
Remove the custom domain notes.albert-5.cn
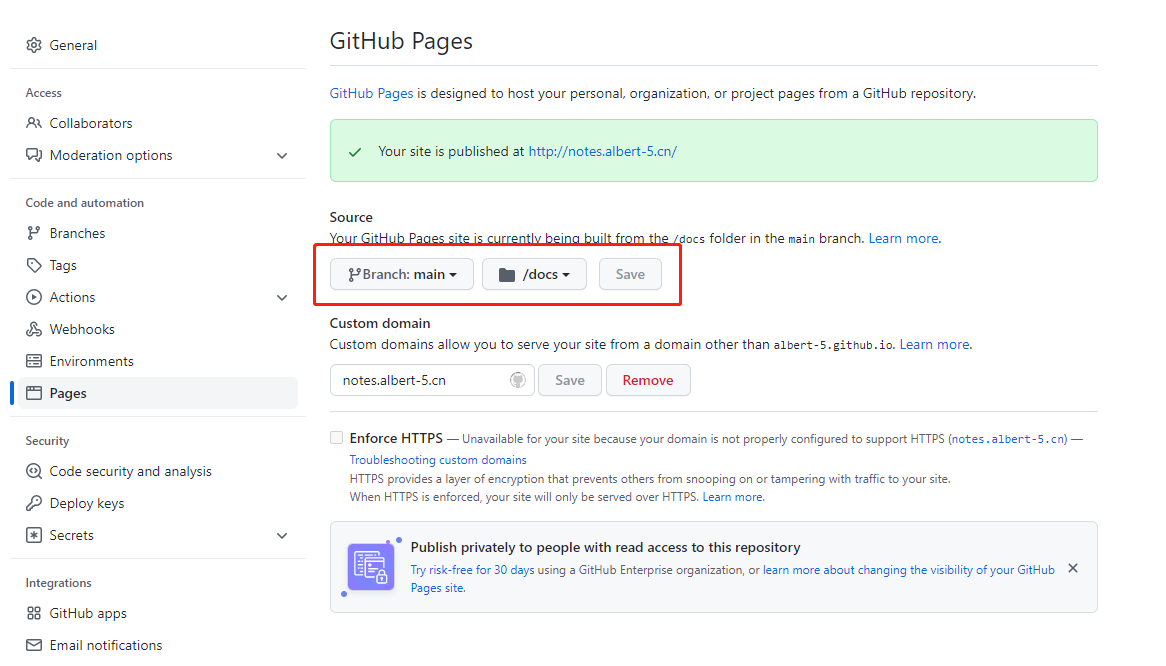pyautogui.click(x=648, y=380)
